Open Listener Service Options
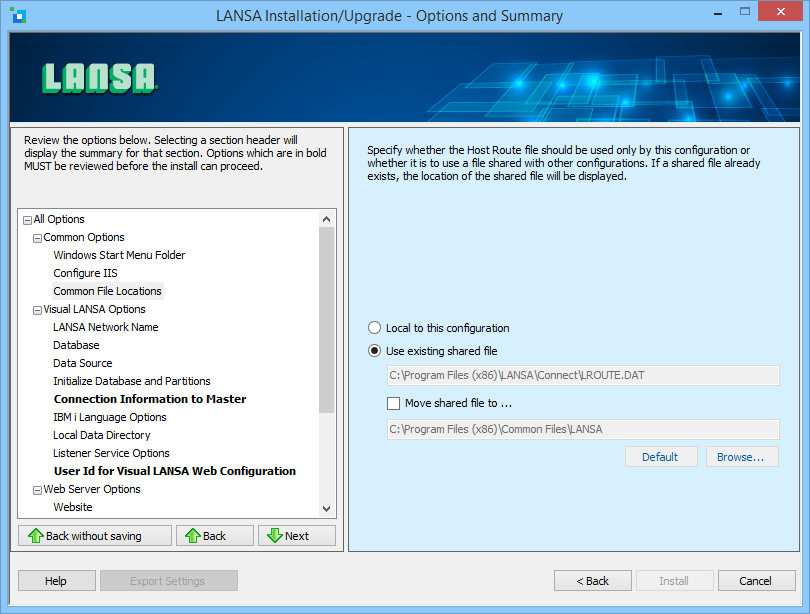Screen dimensions: 810x614 (x=111, y=453)
